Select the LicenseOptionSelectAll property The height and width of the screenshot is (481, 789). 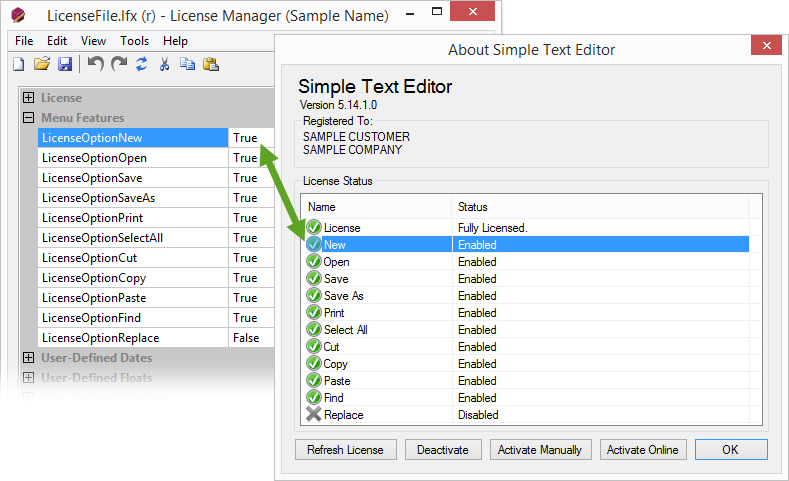pyautogui.click(x=133, y=237)
